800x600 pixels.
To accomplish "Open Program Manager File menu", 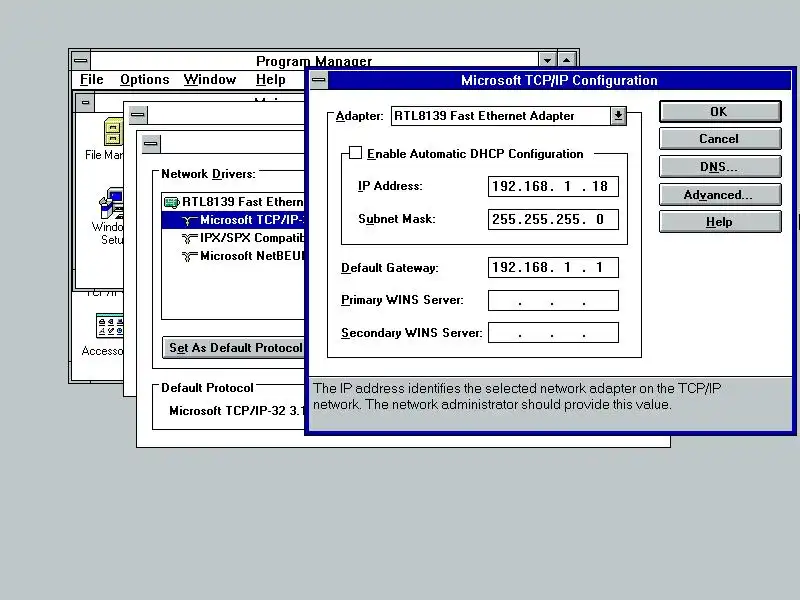I will pyautogui.click(x=92, y=80).
